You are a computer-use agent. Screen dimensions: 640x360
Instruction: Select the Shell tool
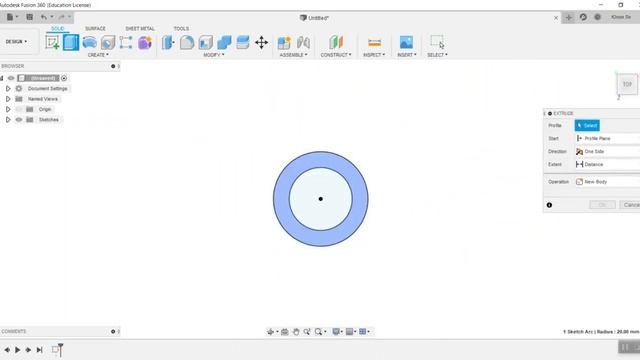point(205,42)
